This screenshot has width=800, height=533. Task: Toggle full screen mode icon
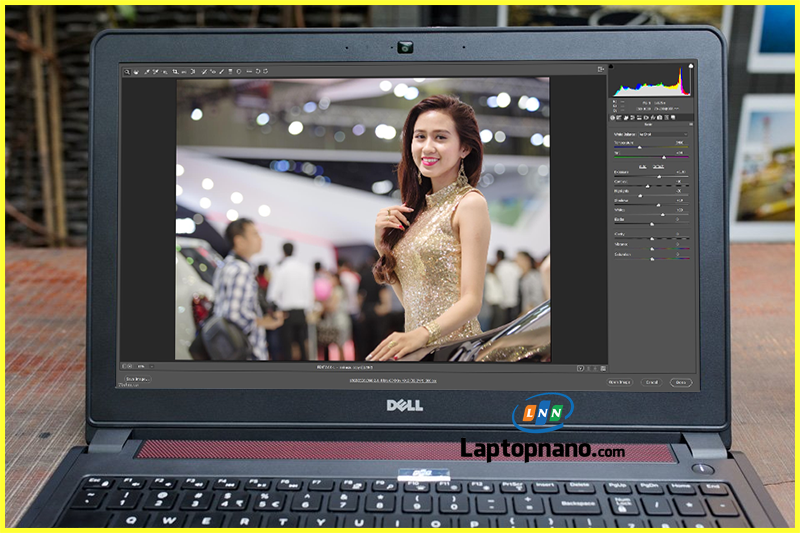[x=601, y=69]
